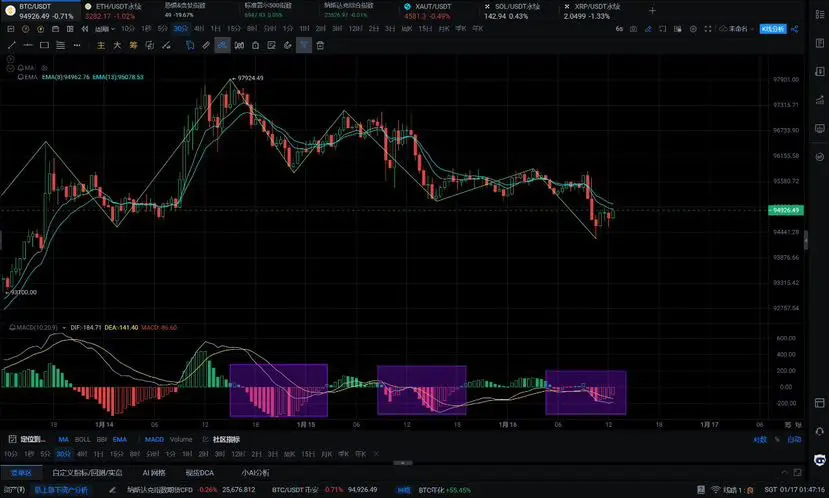The width and height of the screenshot is (829, 498).
Task: Click the rewind double-arrow icon
Action: (x=85, y=29)
